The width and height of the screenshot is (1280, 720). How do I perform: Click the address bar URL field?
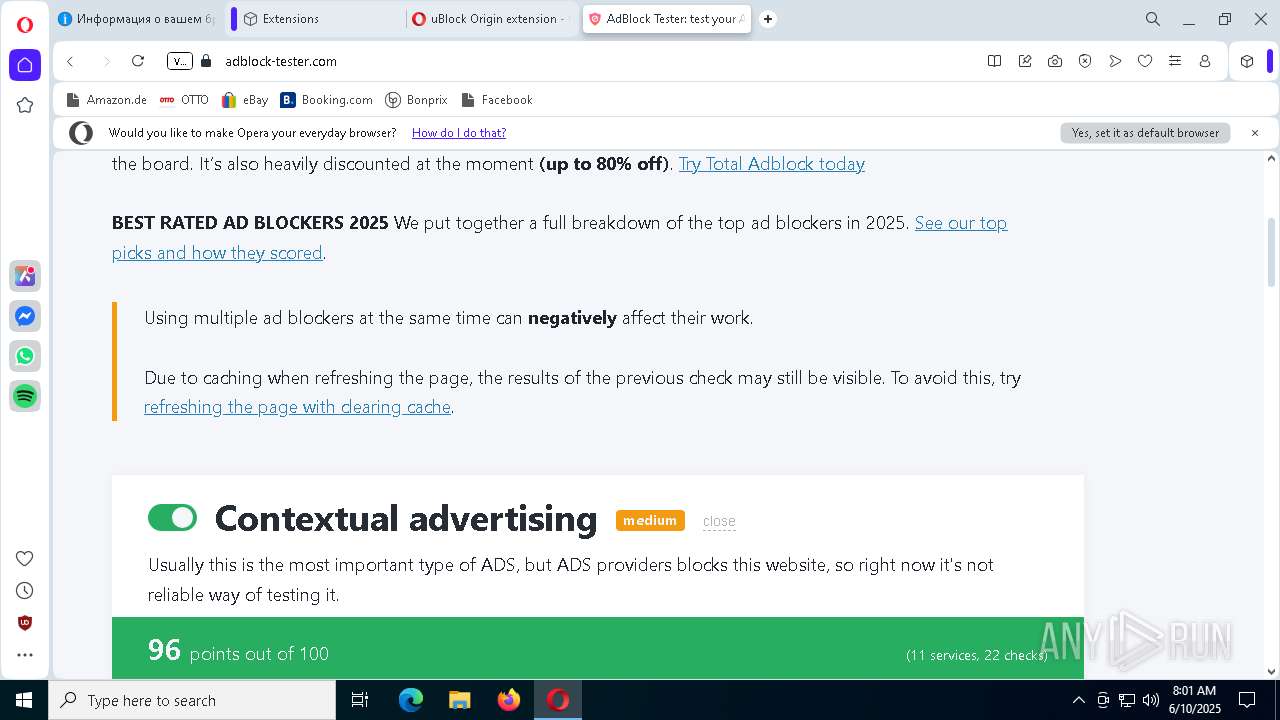600,61
